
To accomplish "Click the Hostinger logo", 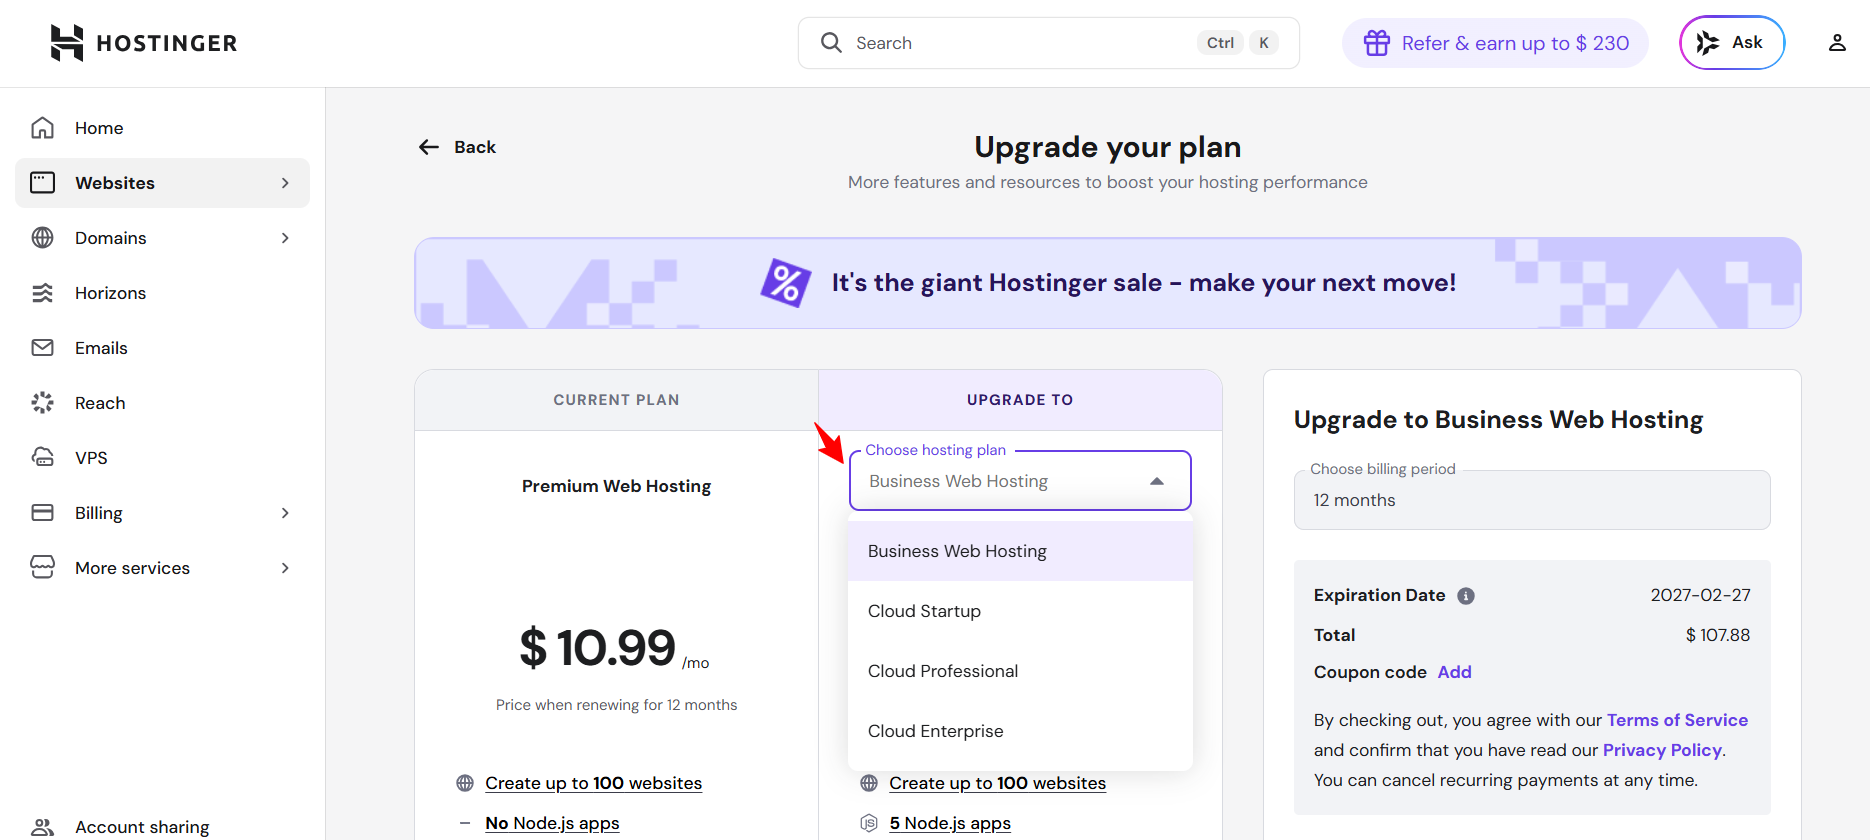I will [144, 43].
